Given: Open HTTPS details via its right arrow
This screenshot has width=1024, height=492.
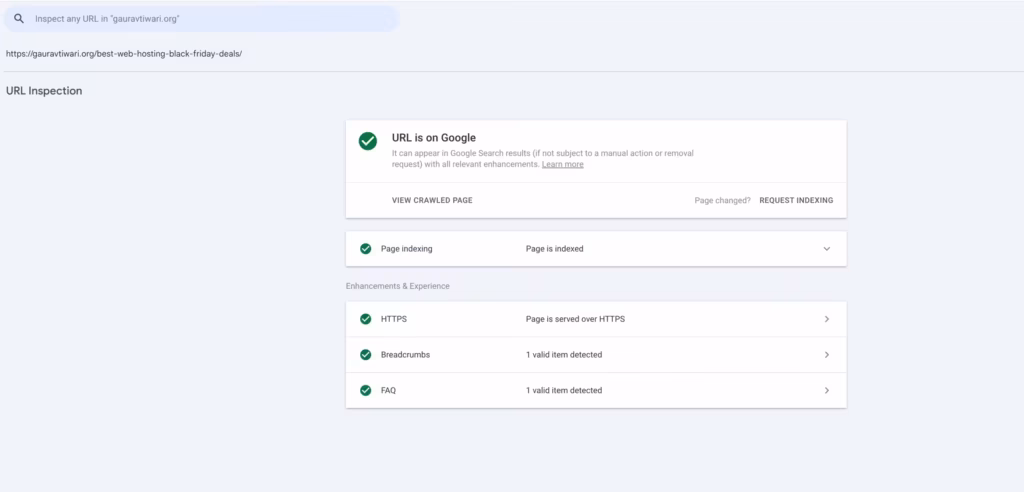Looking at the screenshot, I should coord(826,319).
